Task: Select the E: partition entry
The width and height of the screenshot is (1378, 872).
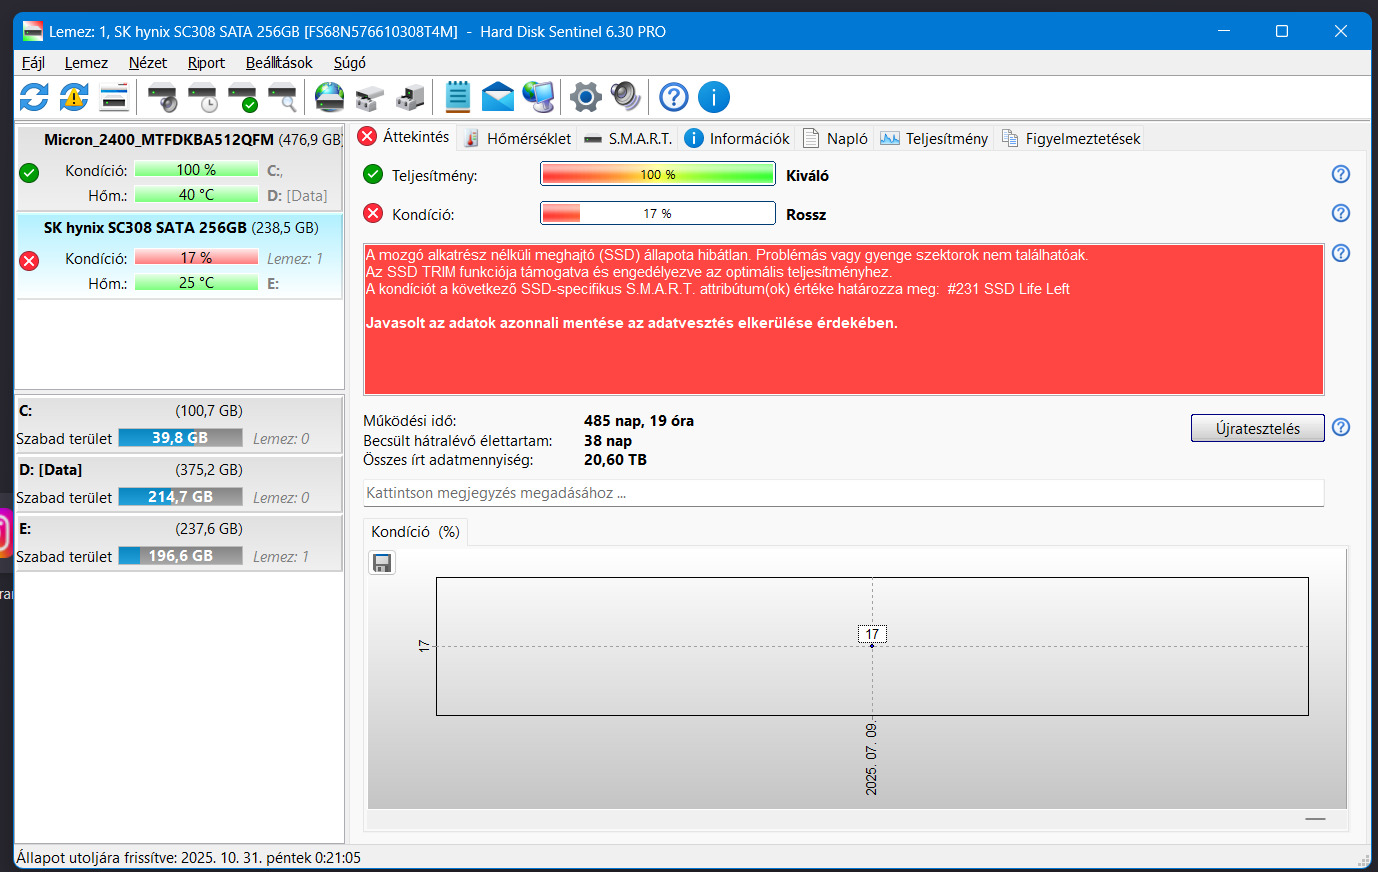Action: 180,543
